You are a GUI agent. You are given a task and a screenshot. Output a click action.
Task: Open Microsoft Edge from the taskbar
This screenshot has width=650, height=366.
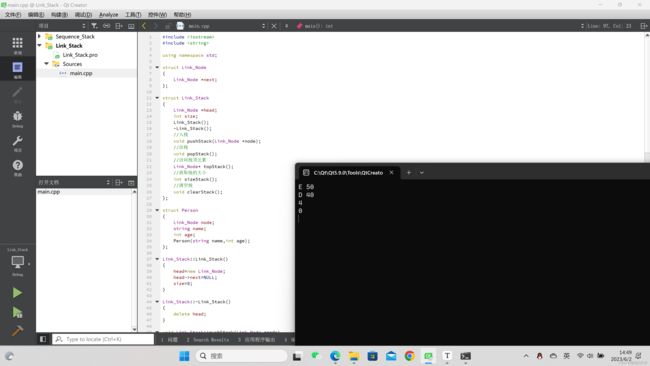[335, 356]
